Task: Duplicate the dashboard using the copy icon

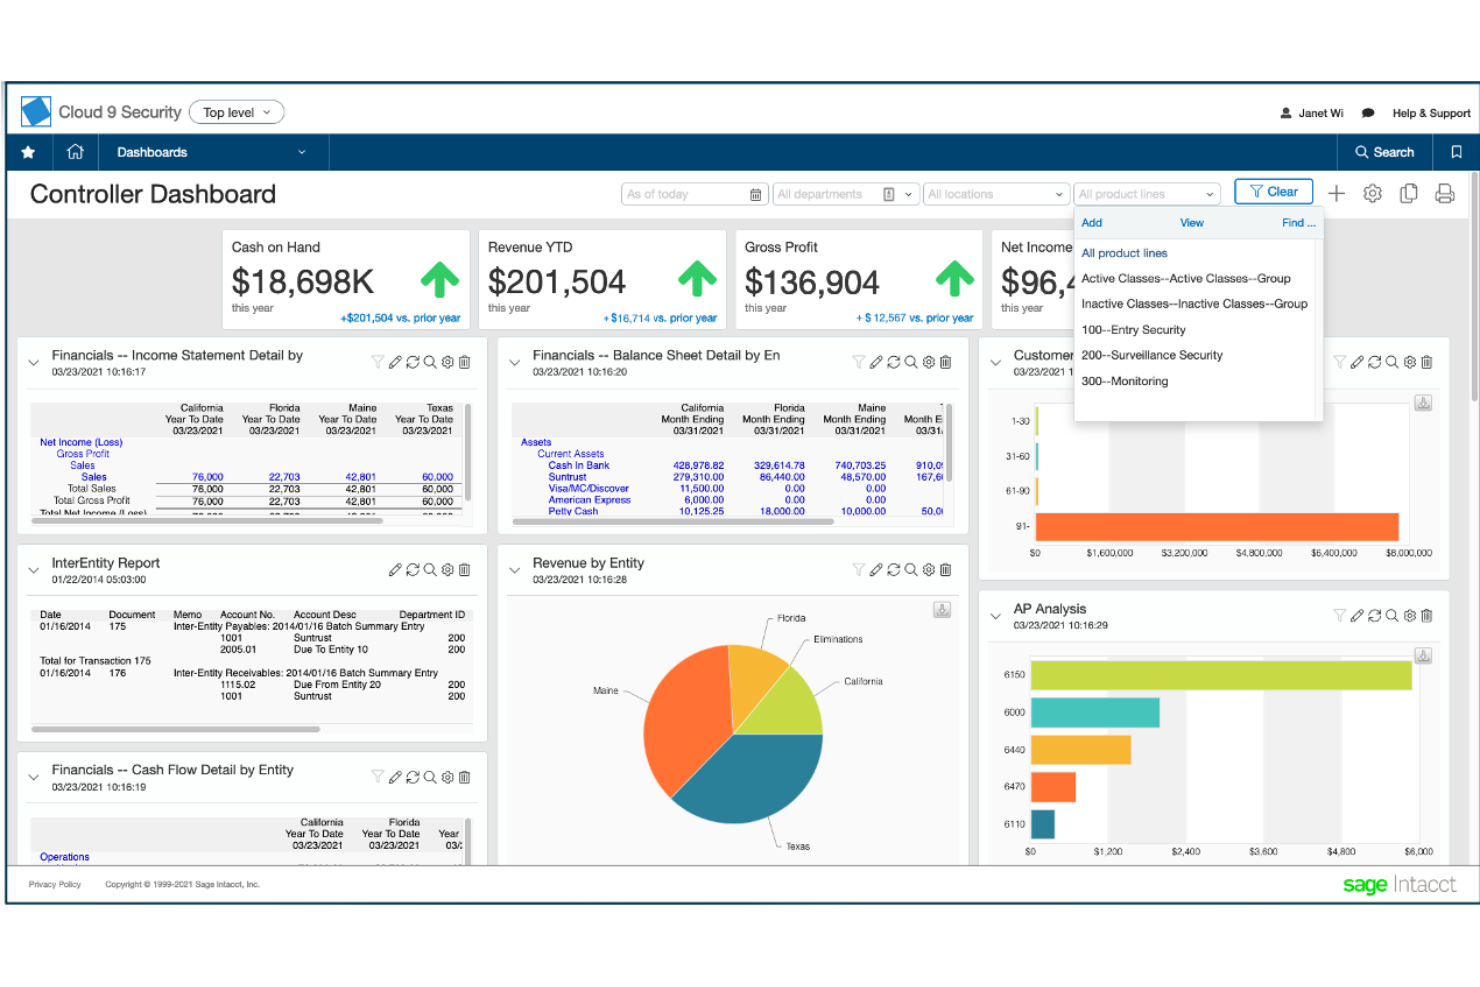Action: coord(1408,193)
